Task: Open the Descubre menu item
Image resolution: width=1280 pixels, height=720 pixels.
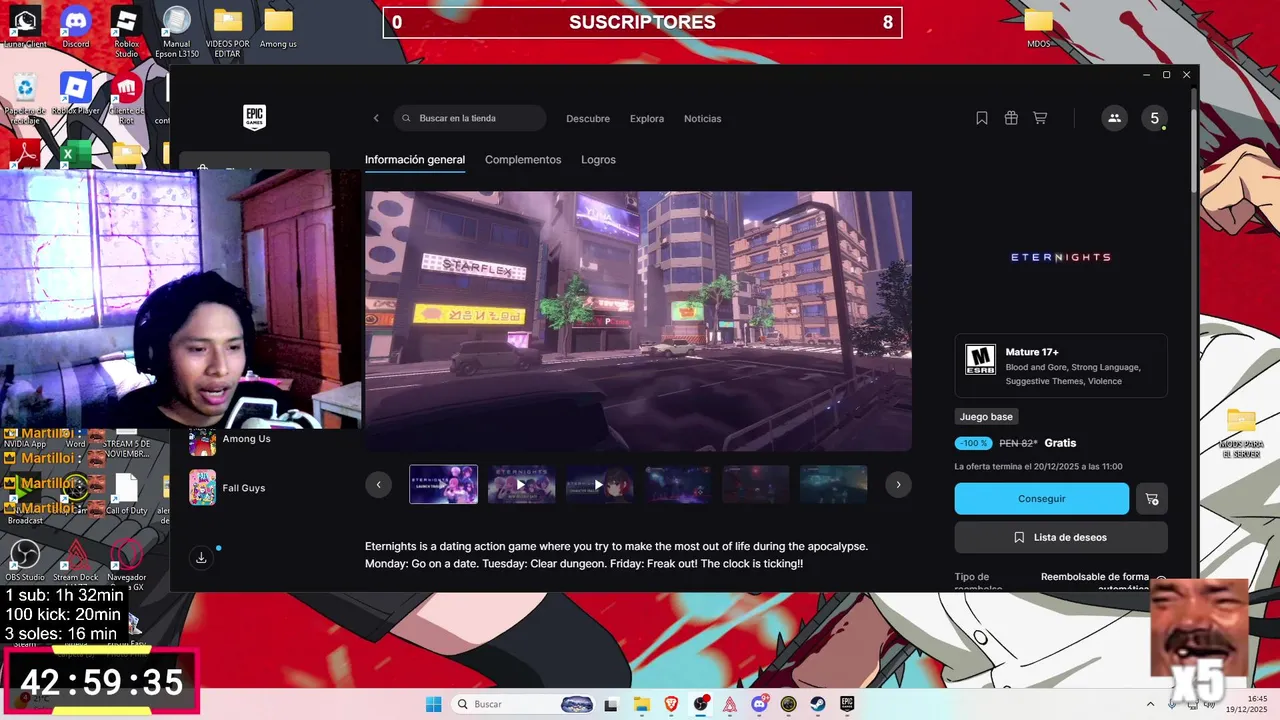Action: (588, 118)
